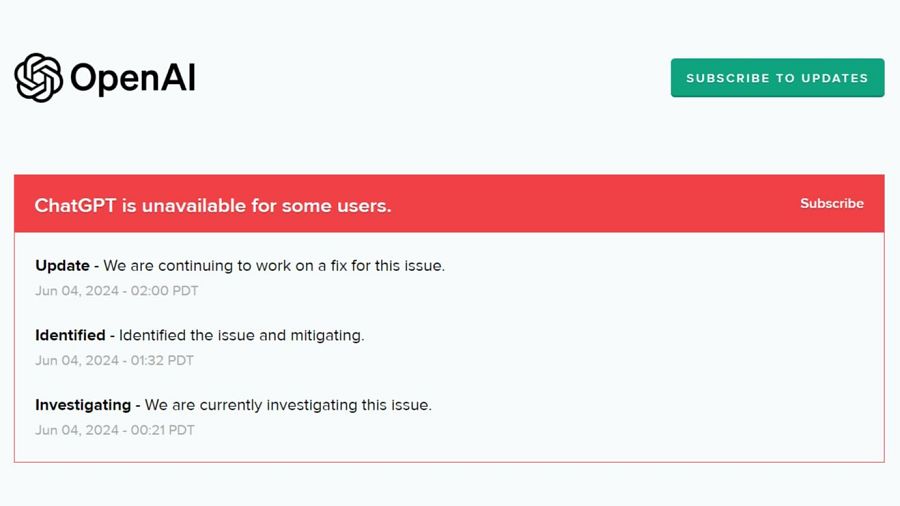Click the OpenAI wordmark text

(x=133, y=79)
